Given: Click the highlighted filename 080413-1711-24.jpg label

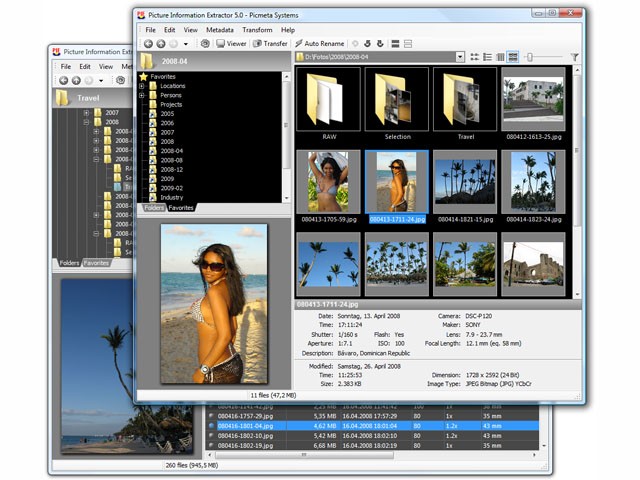Looking at the screenshot, I should pos(397,220).
